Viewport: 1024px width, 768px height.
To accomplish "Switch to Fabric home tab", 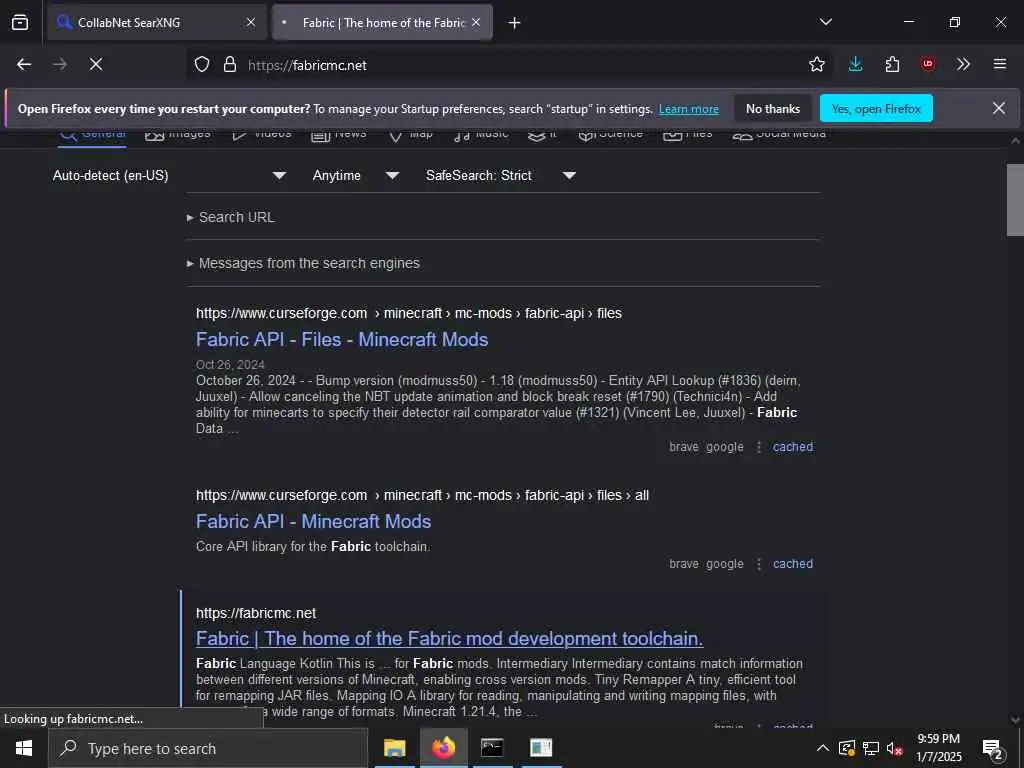I will coord(382,22).
